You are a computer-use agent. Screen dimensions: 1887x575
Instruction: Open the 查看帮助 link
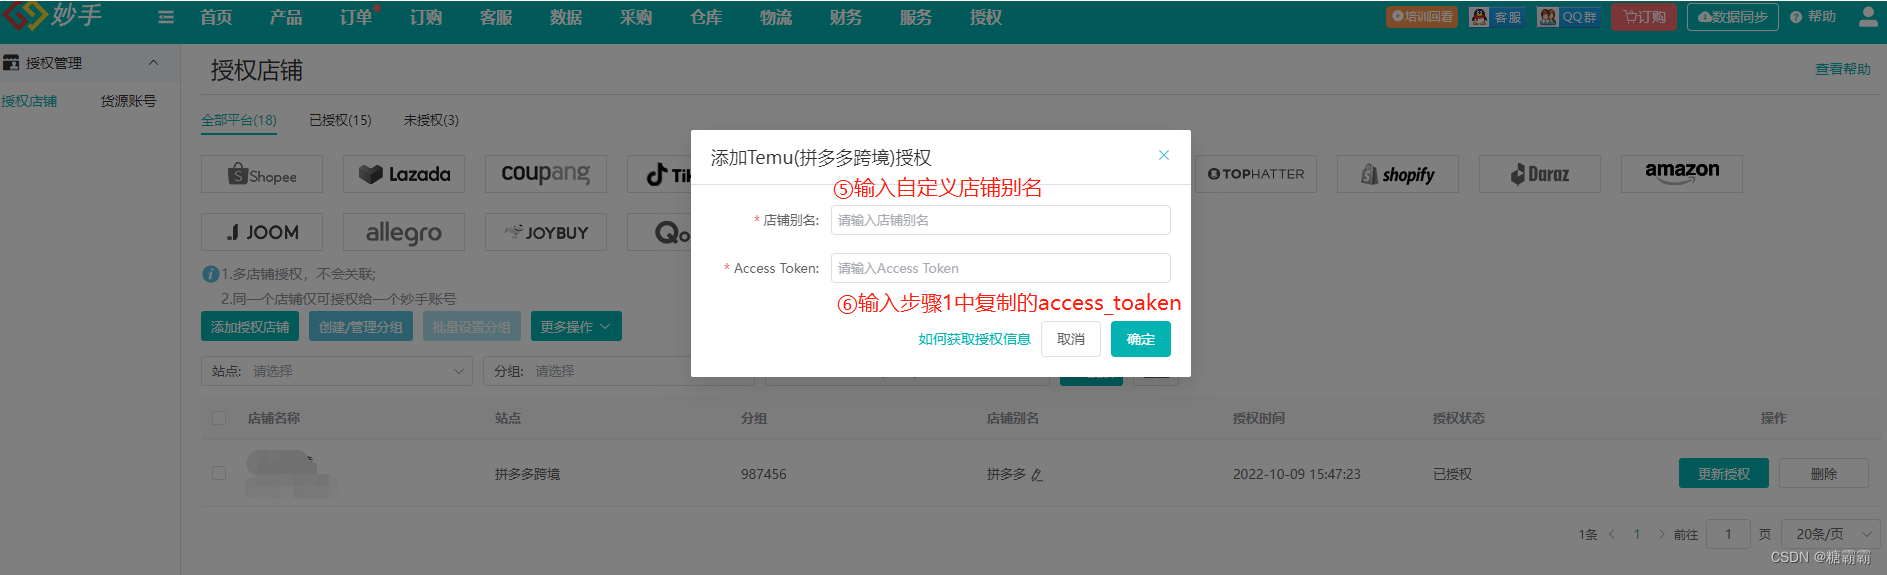pyautogui.click(x=1843, y=69)
